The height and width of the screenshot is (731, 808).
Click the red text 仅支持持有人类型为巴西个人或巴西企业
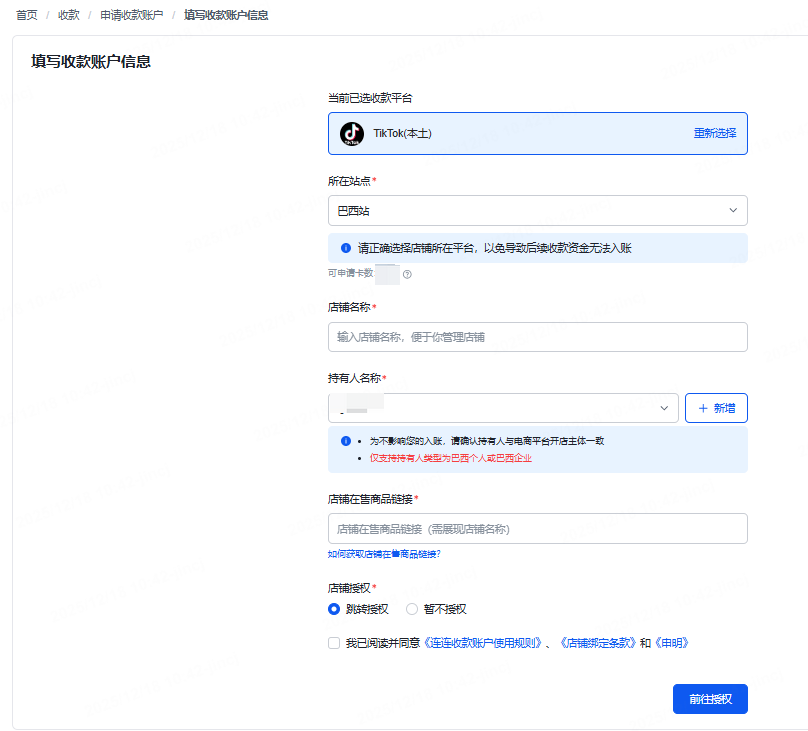tap(450, 458)
